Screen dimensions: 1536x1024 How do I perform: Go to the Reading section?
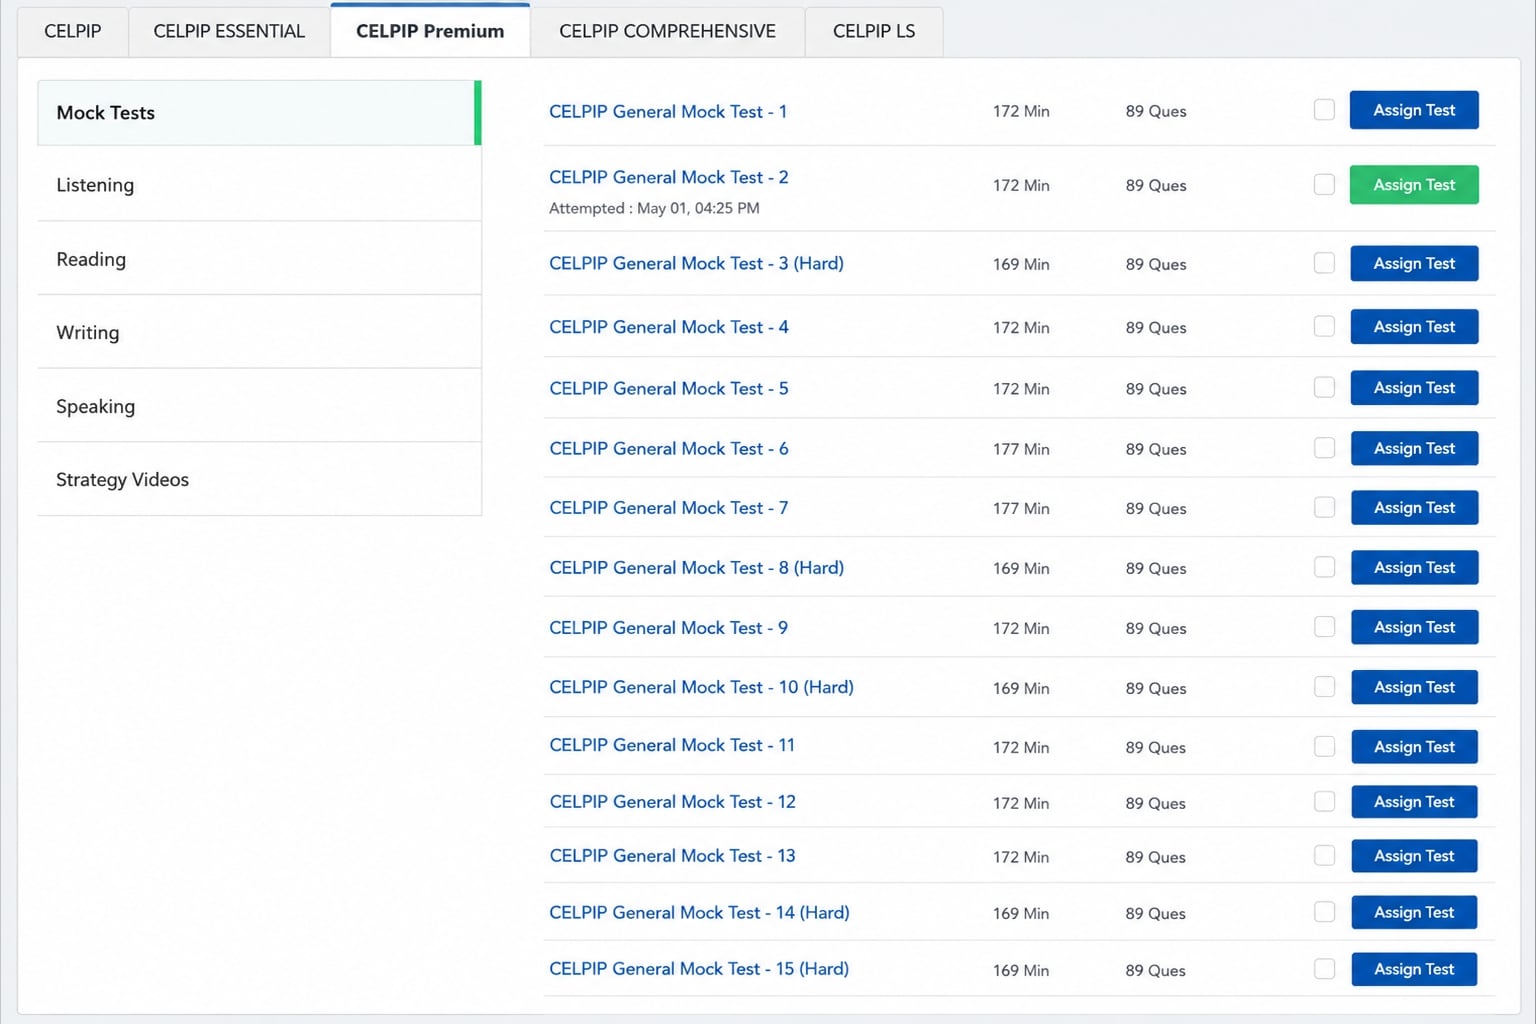pos(259,259)
